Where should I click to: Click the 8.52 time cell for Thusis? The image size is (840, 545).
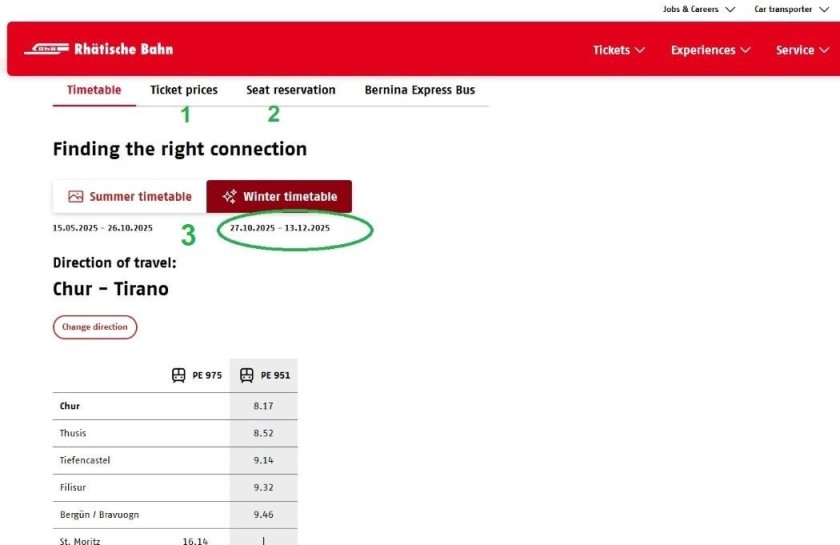264,433
